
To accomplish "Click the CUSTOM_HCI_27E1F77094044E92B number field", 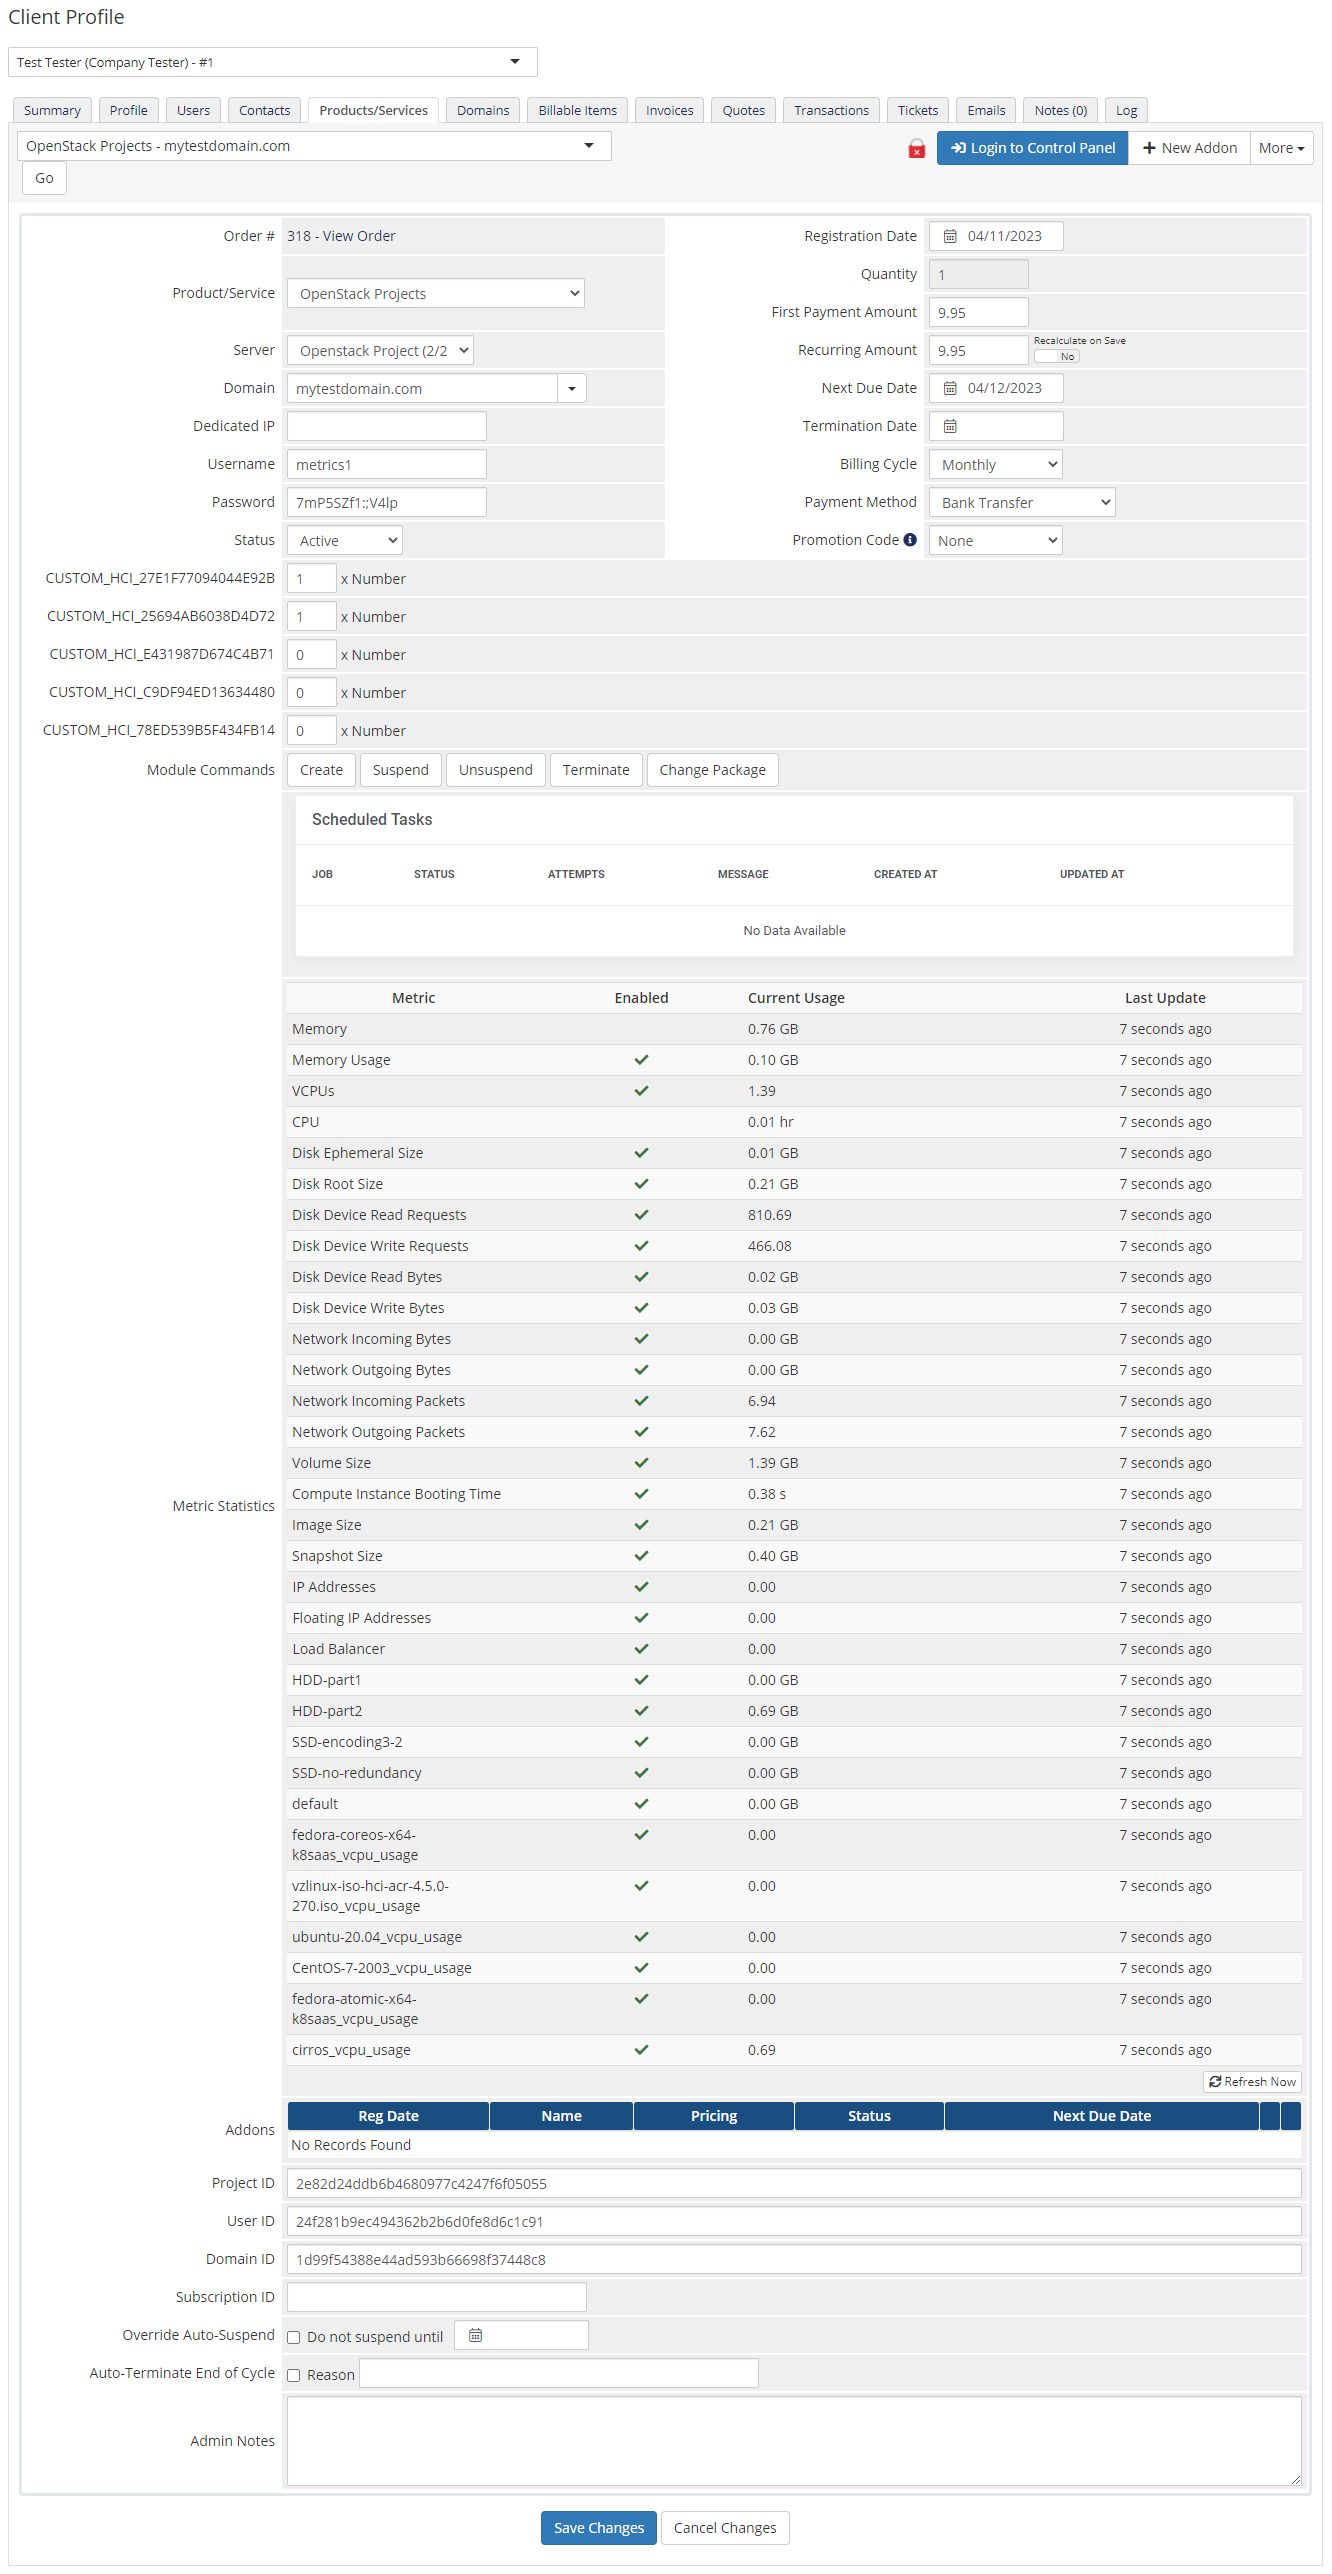I will point(311,578).
